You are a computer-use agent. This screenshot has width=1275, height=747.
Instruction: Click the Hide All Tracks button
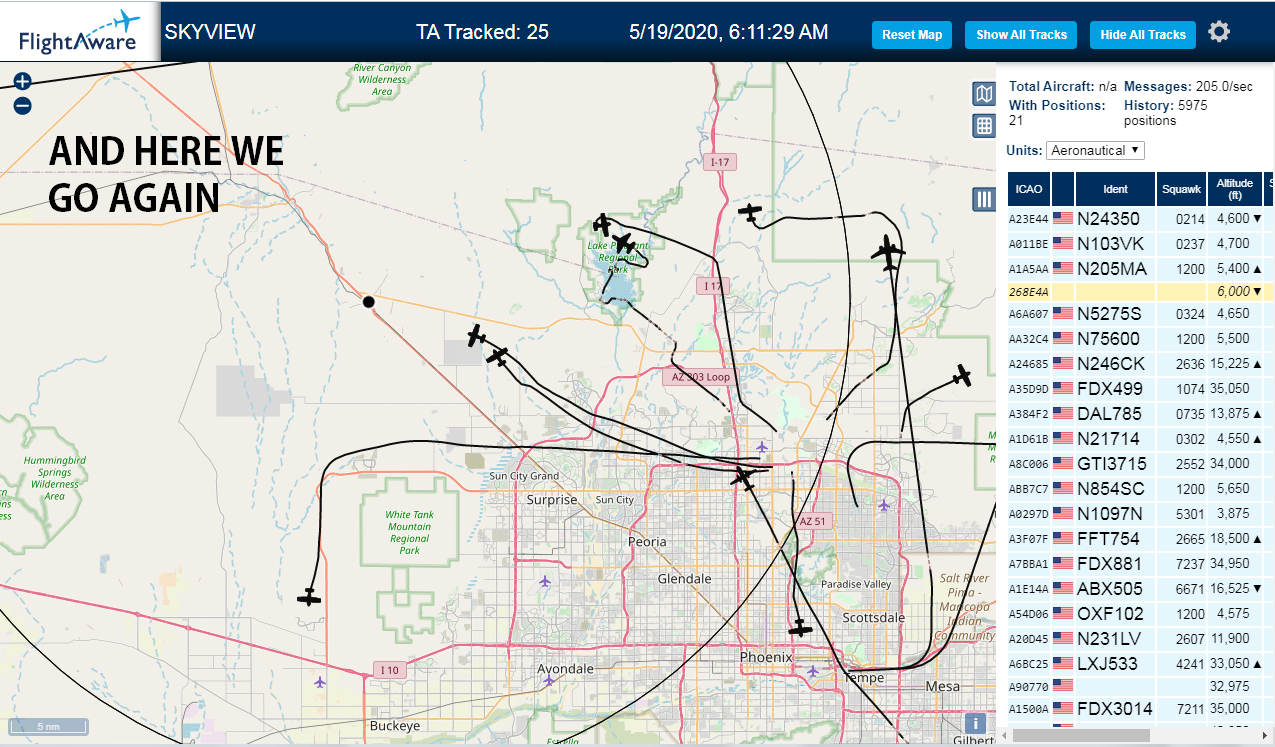(1142, 34)
